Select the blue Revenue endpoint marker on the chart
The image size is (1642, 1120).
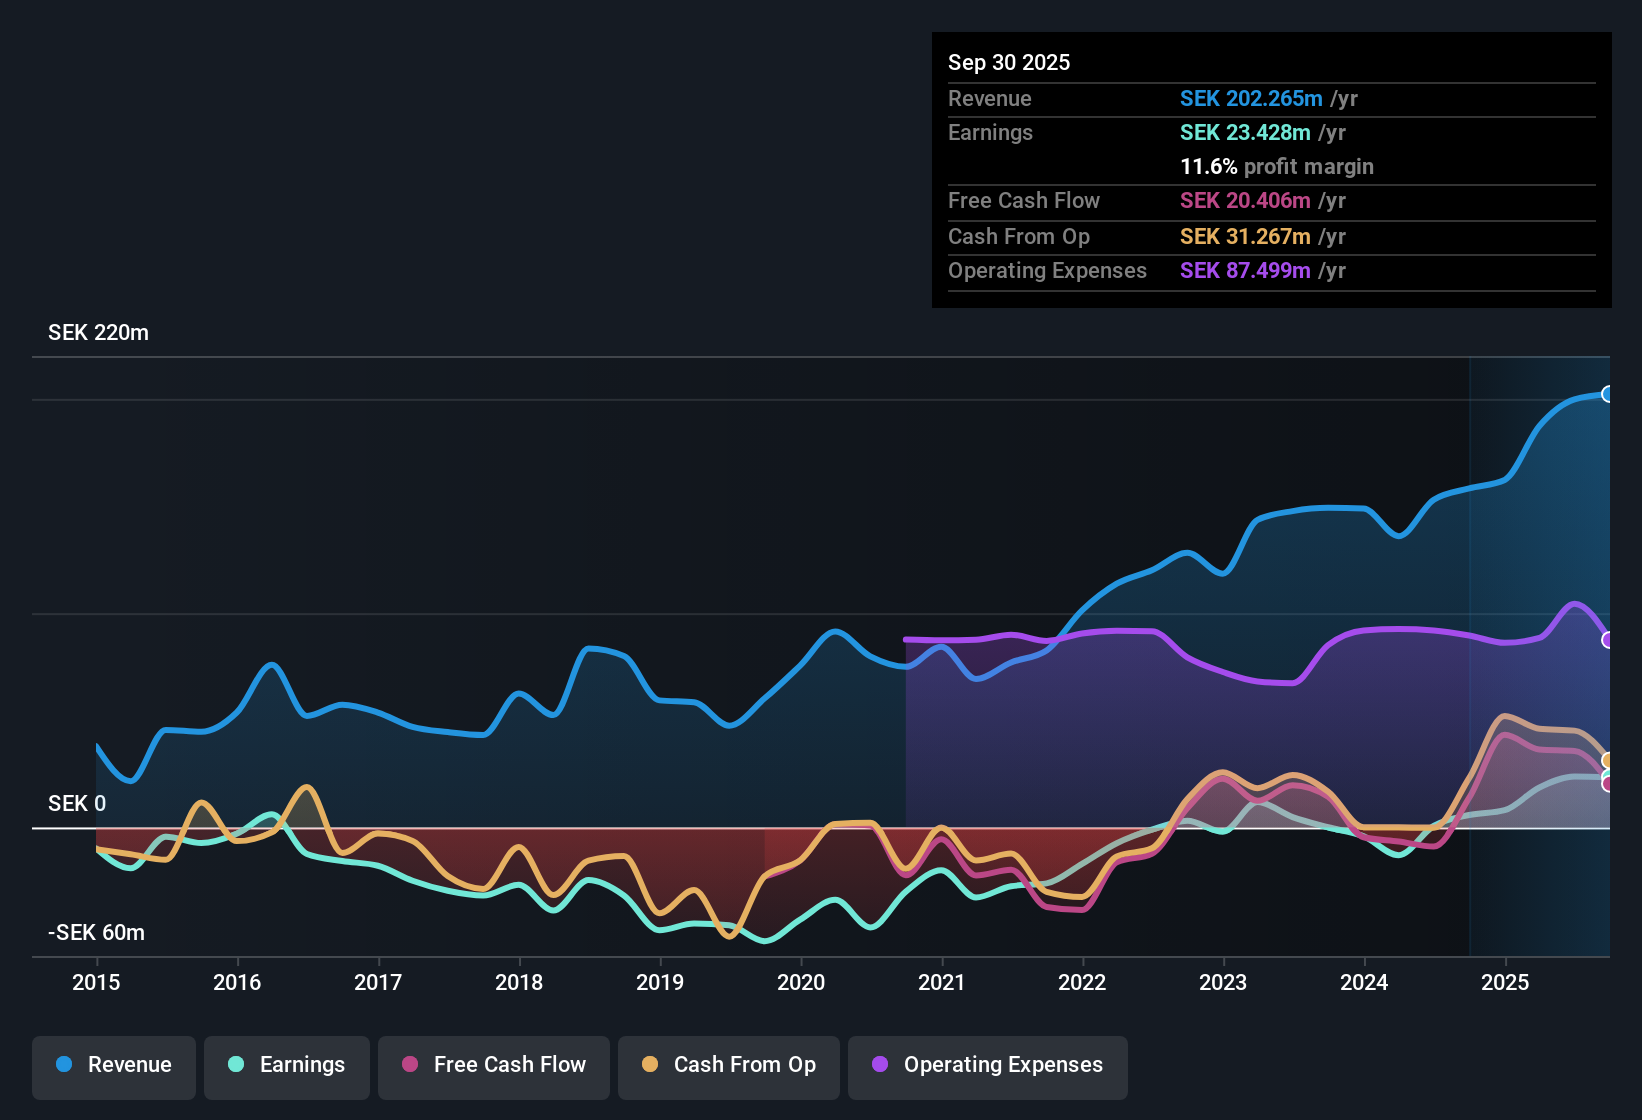click(1606, 396)
